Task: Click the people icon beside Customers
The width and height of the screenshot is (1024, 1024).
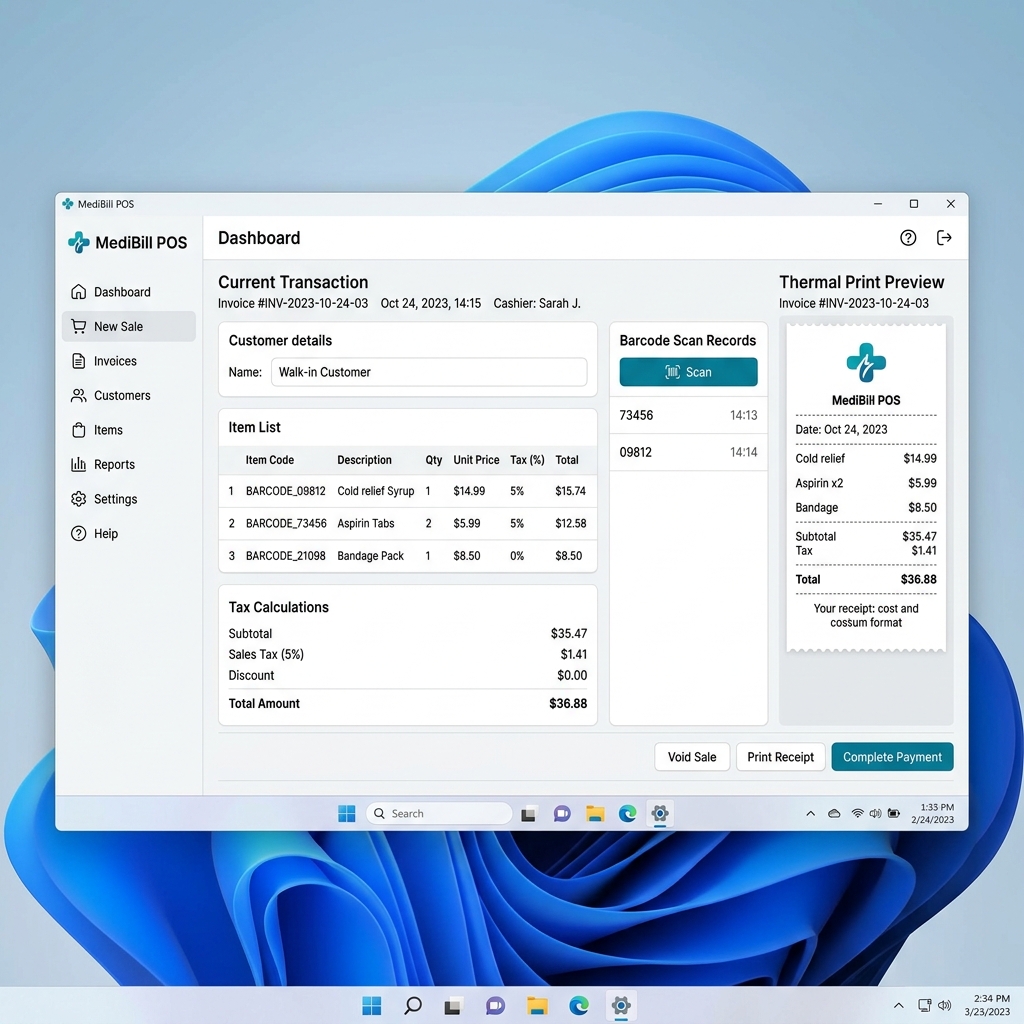Action: click(78, 396)
